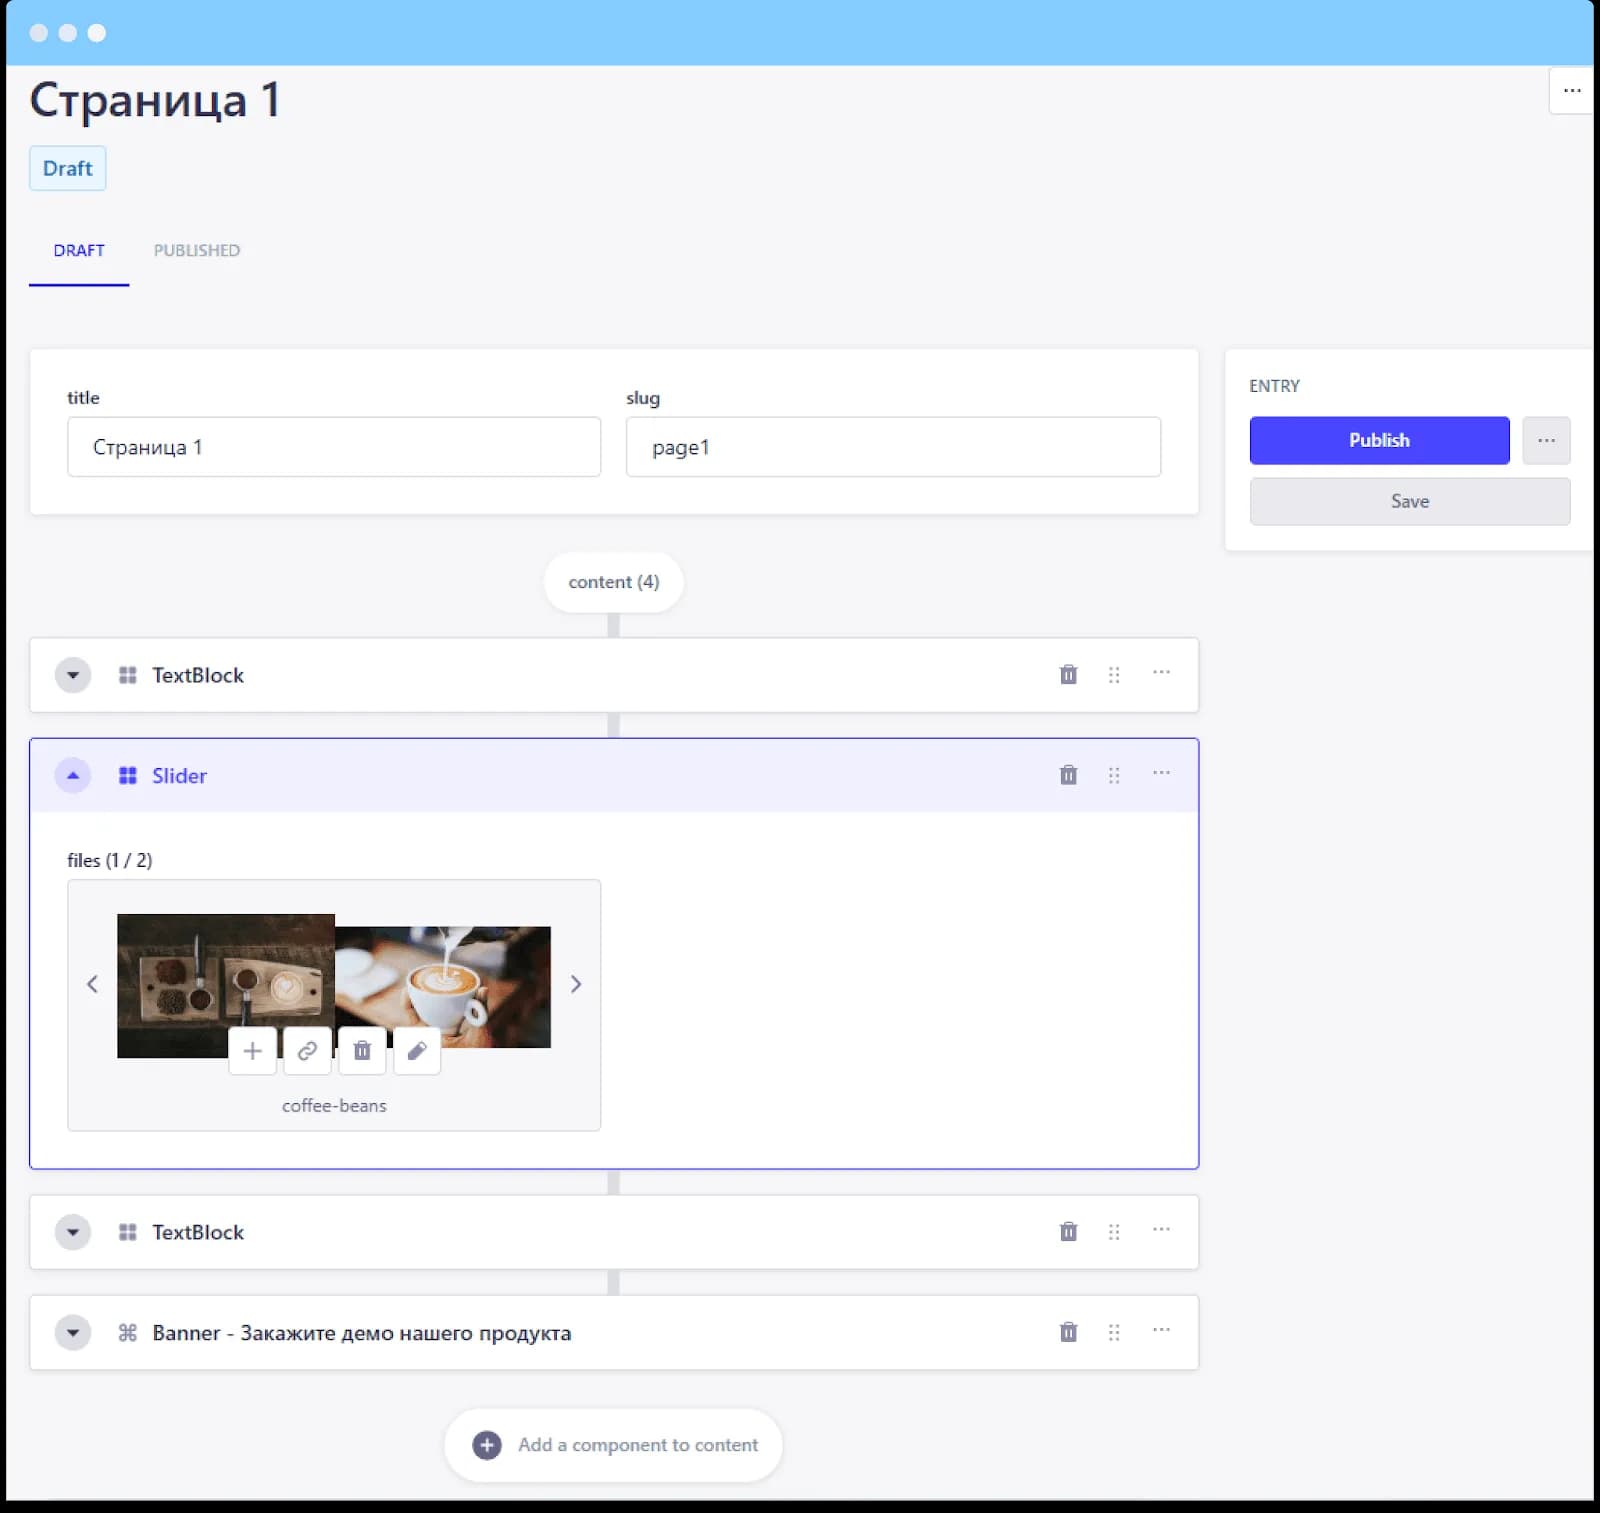
Task: Click Add a component to content
Action: click(614, 1445)
